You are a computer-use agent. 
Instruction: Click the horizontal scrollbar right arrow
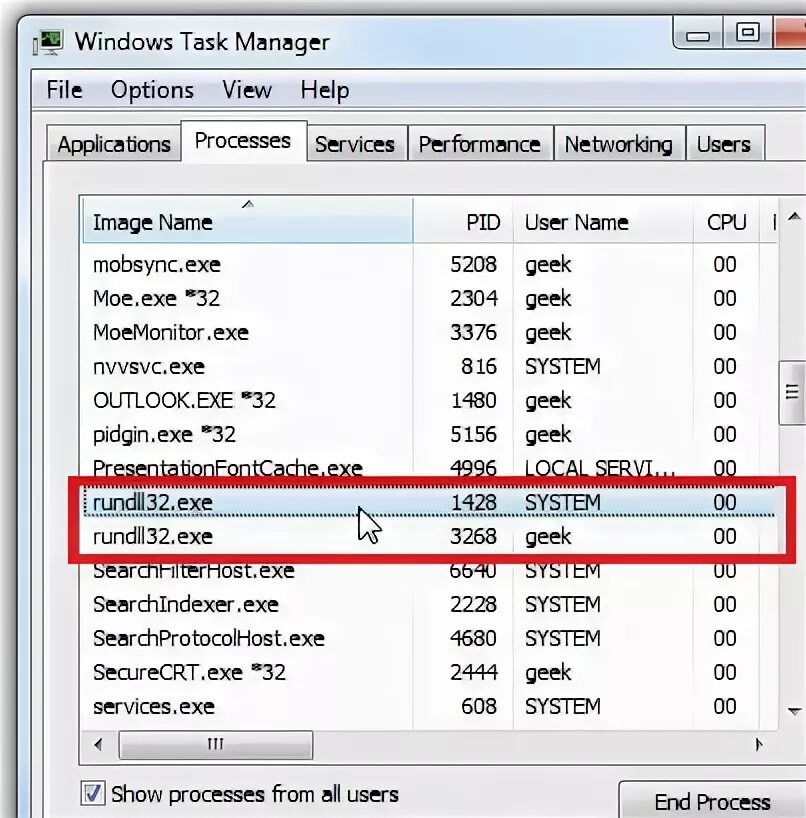(x=760, y=744)
